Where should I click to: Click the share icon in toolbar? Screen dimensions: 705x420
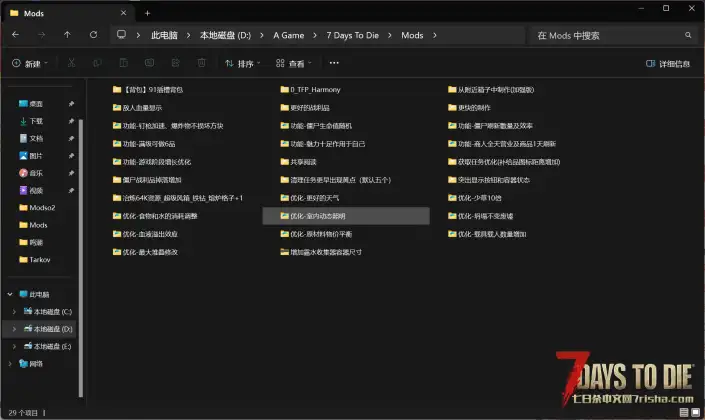tap(175, 63)
